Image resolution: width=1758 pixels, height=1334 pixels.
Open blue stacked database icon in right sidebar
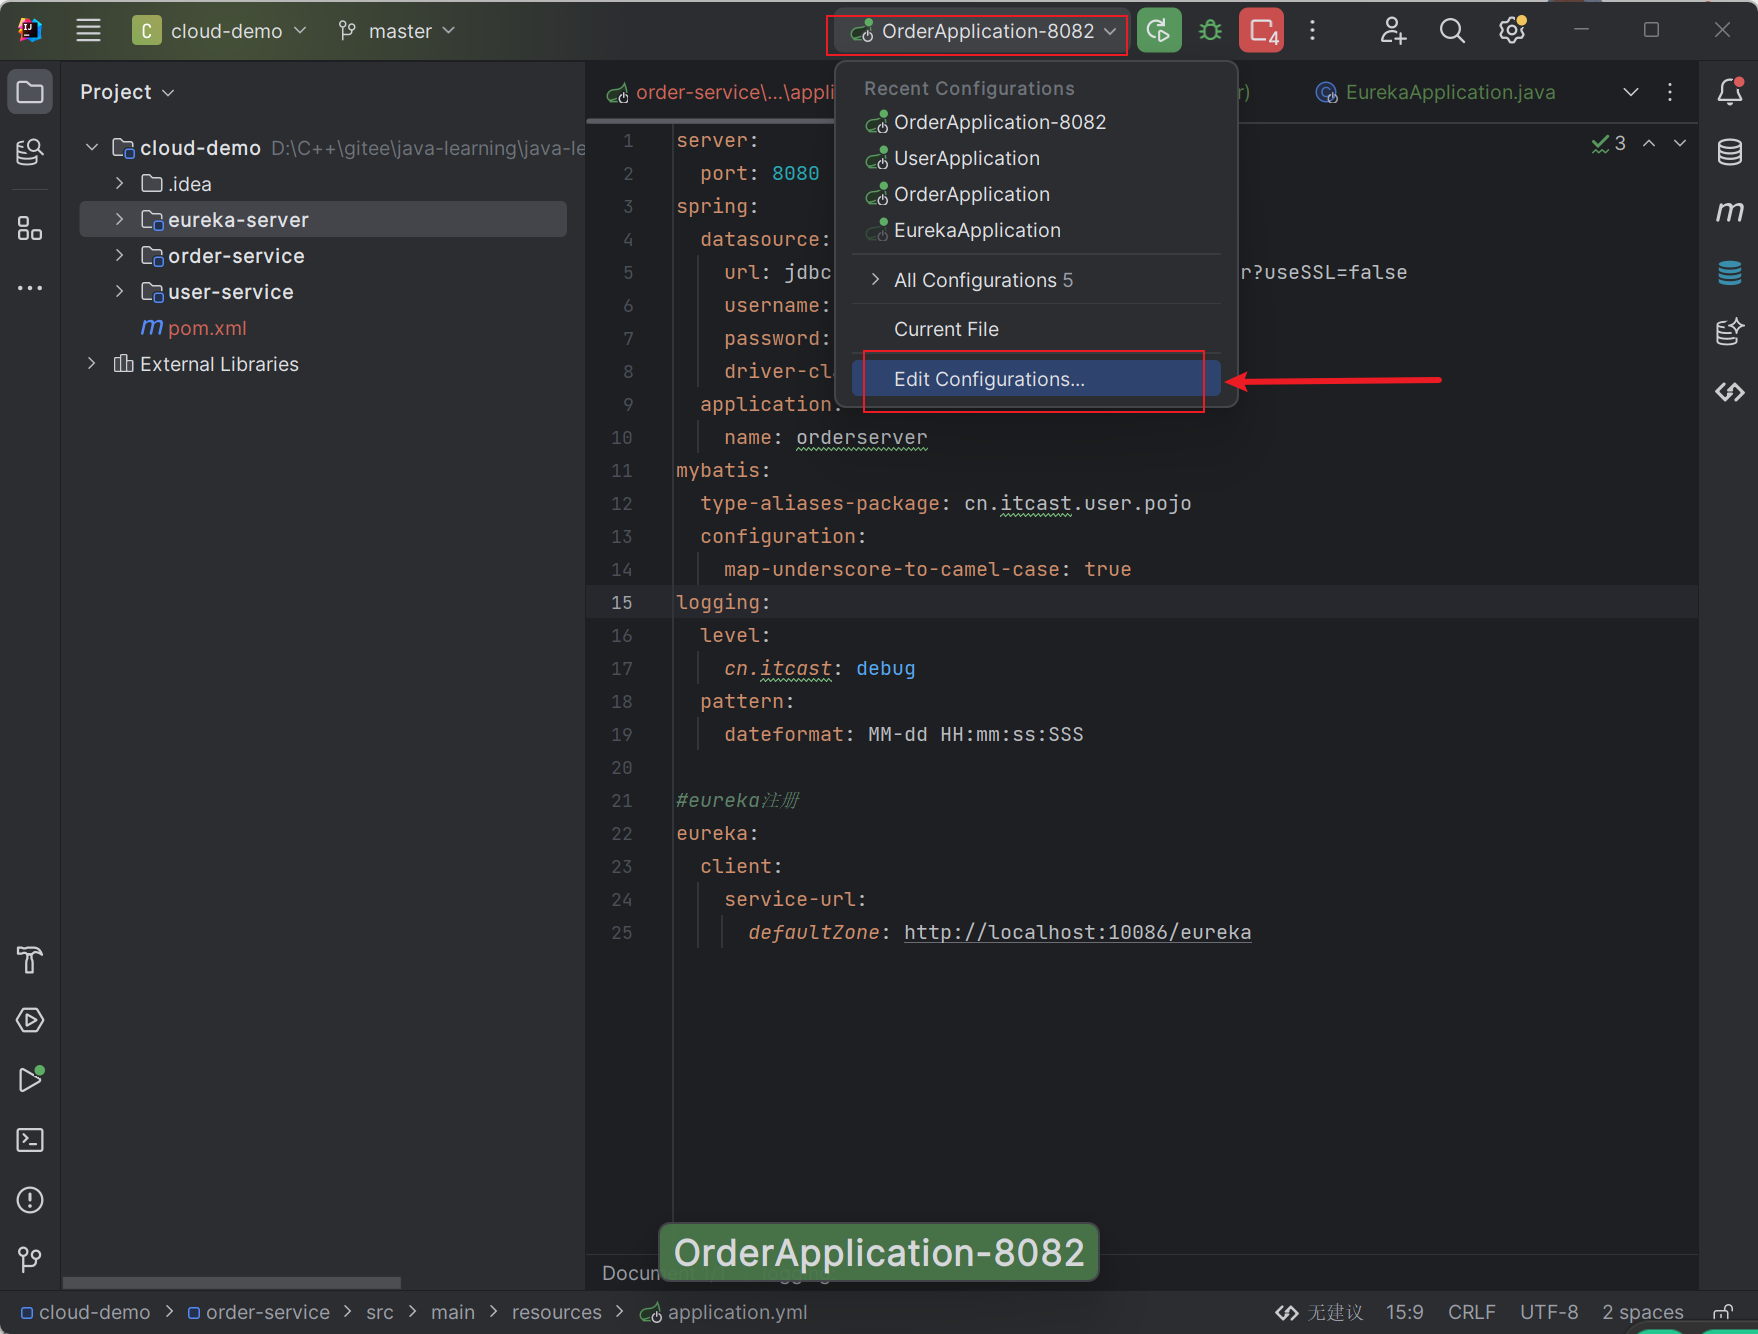tap(1730, 272)
